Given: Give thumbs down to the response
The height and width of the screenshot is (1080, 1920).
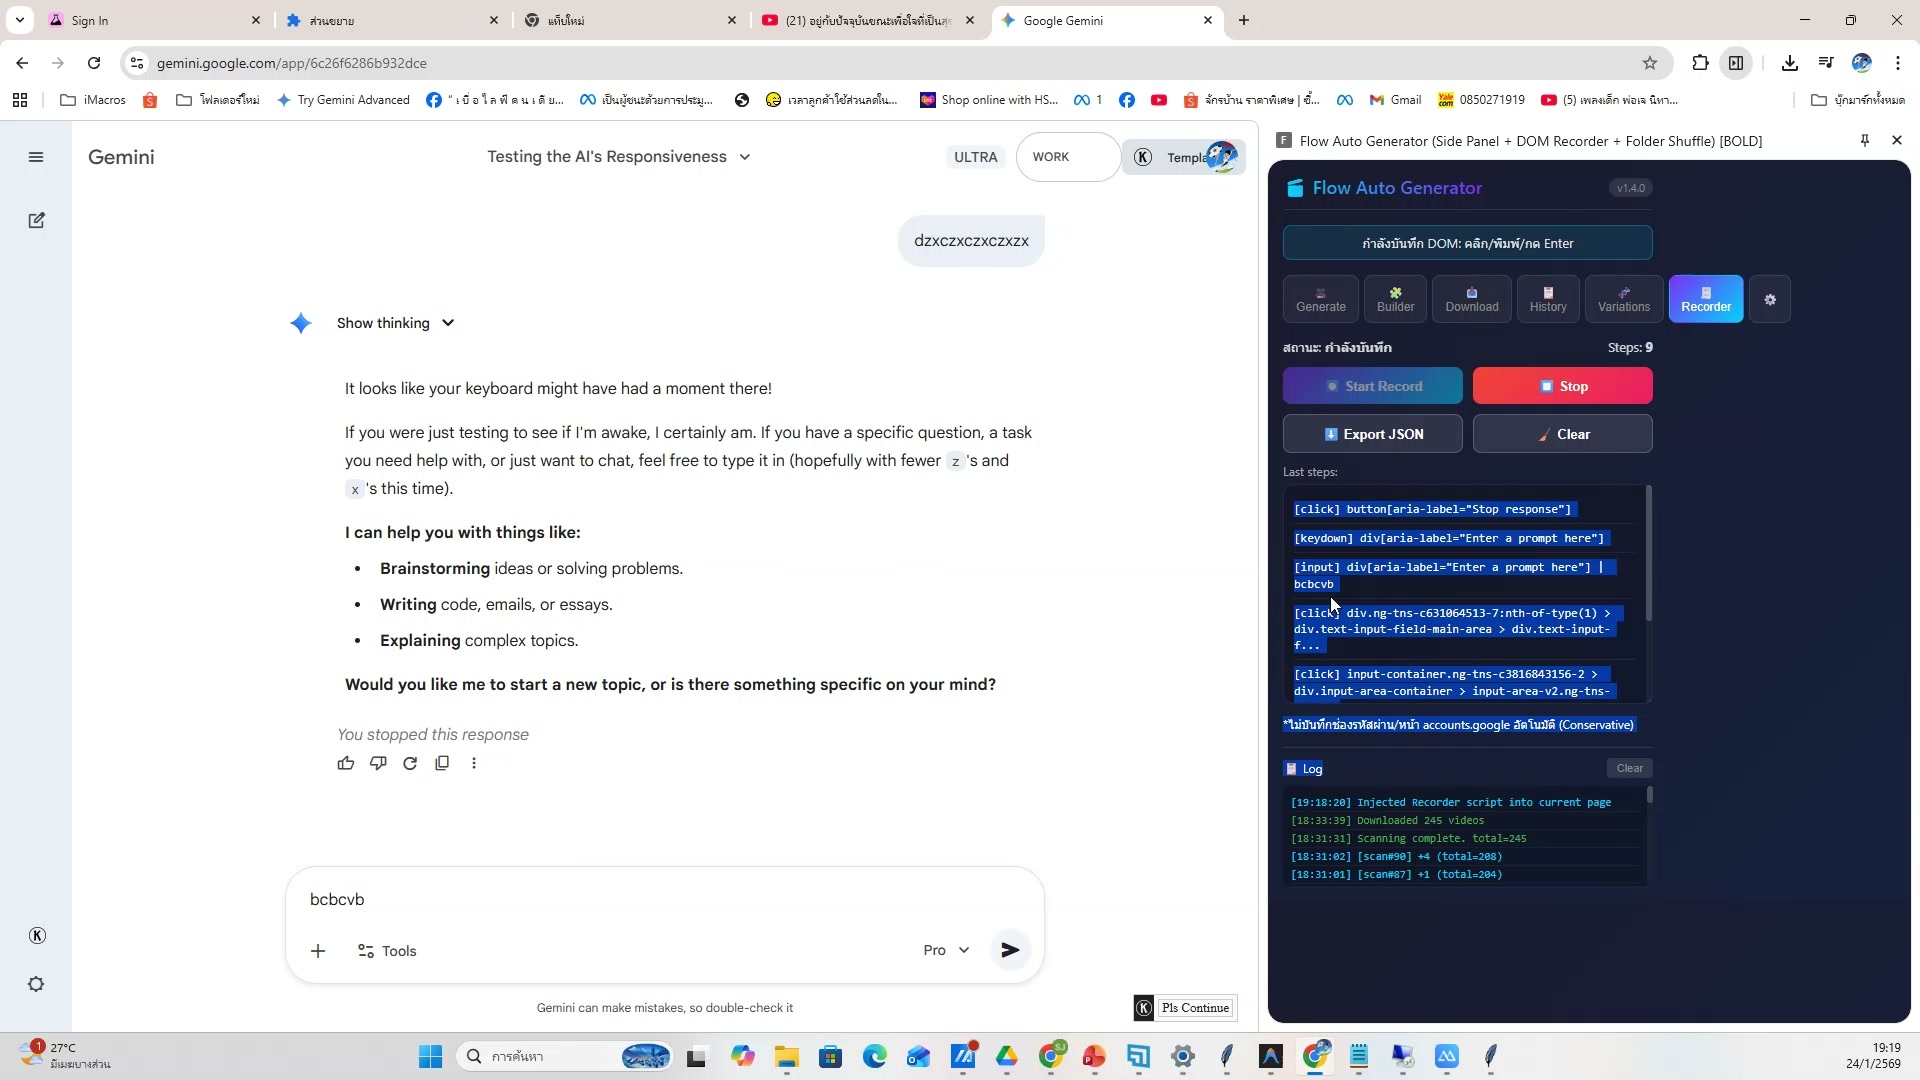Looking at the screenshot, I should (378, 763).
